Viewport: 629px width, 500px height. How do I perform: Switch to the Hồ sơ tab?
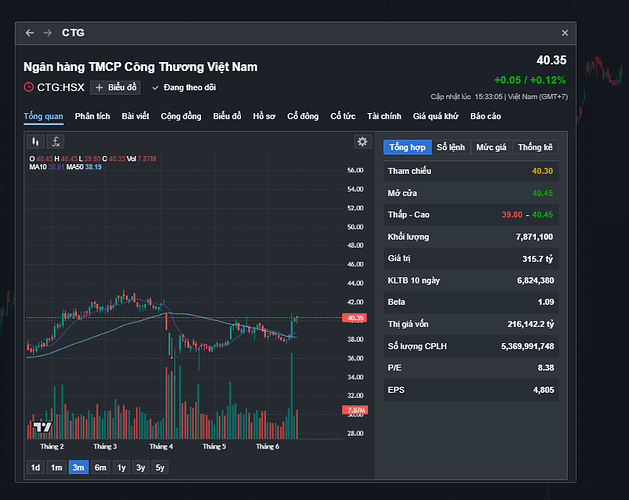coord(264,116)
